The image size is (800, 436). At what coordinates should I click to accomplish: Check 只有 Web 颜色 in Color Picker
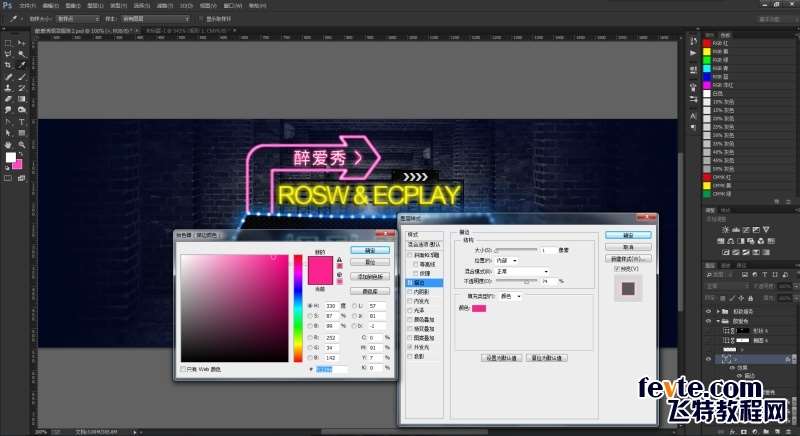183,369
